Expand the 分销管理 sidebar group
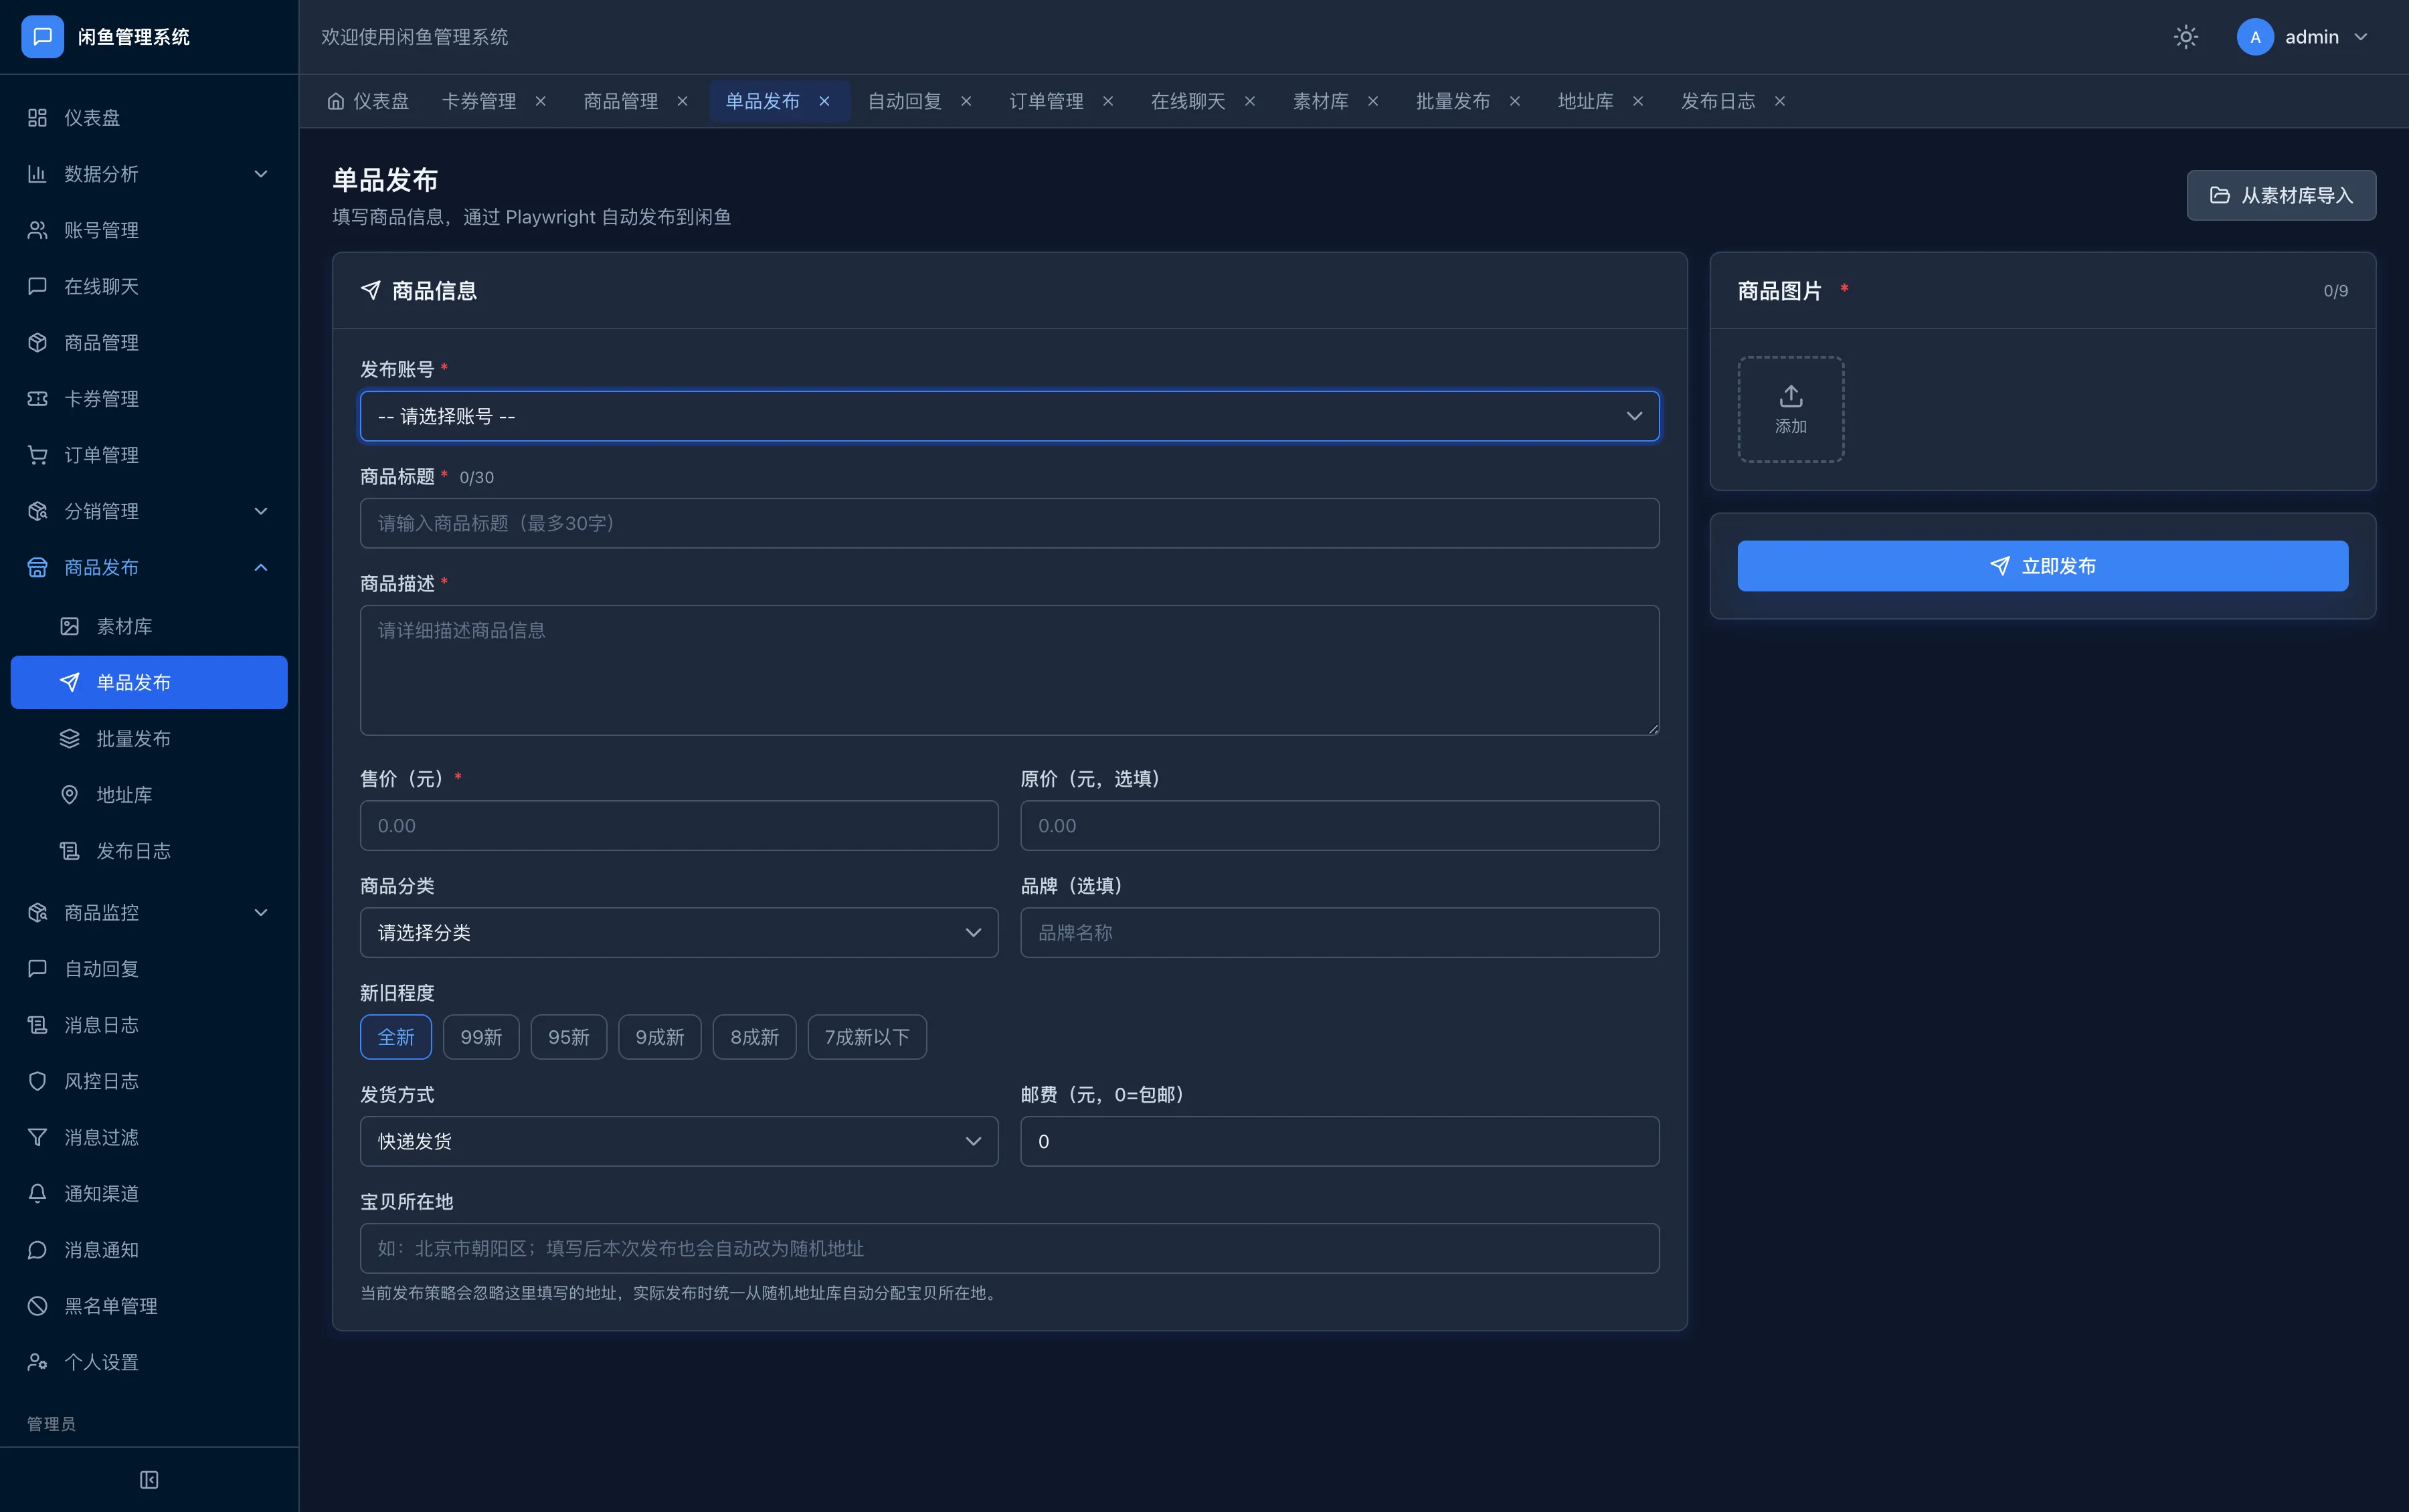The height and width of the screenshot is (1512, 2409). (x=149, y=511)
